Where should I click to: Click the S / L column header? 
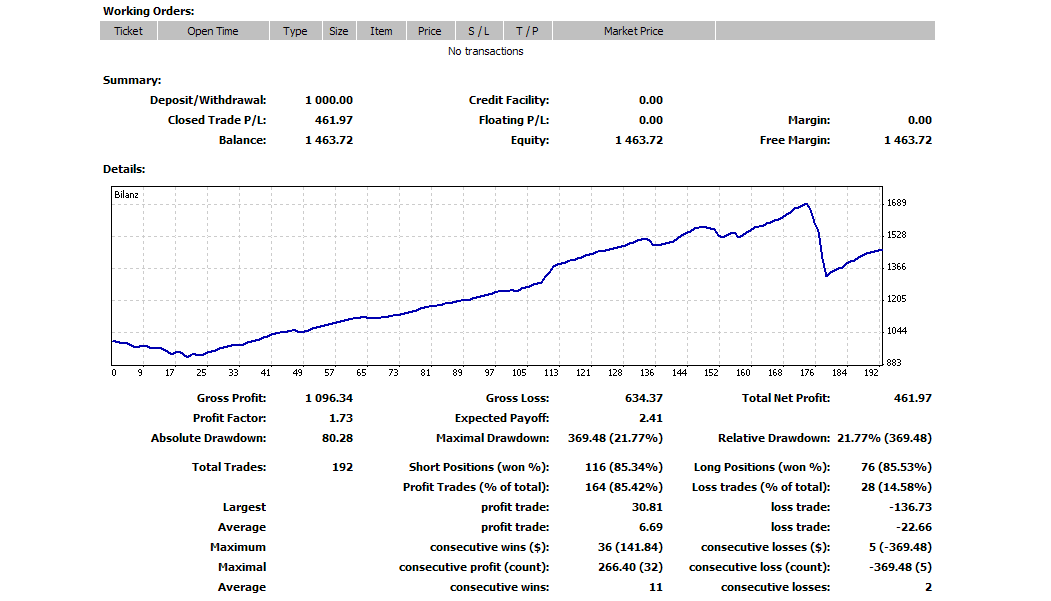point(479,31)
